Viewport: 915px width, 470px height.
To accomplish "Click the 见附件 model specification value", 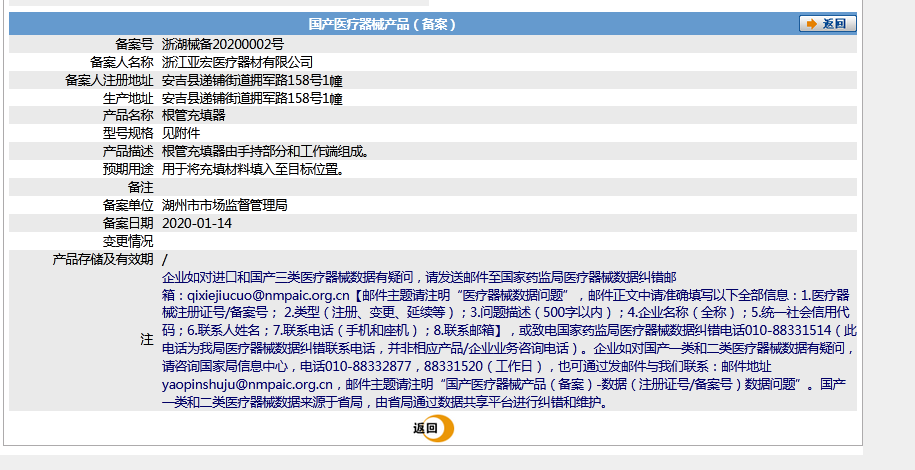I will [x=181, y=134].
